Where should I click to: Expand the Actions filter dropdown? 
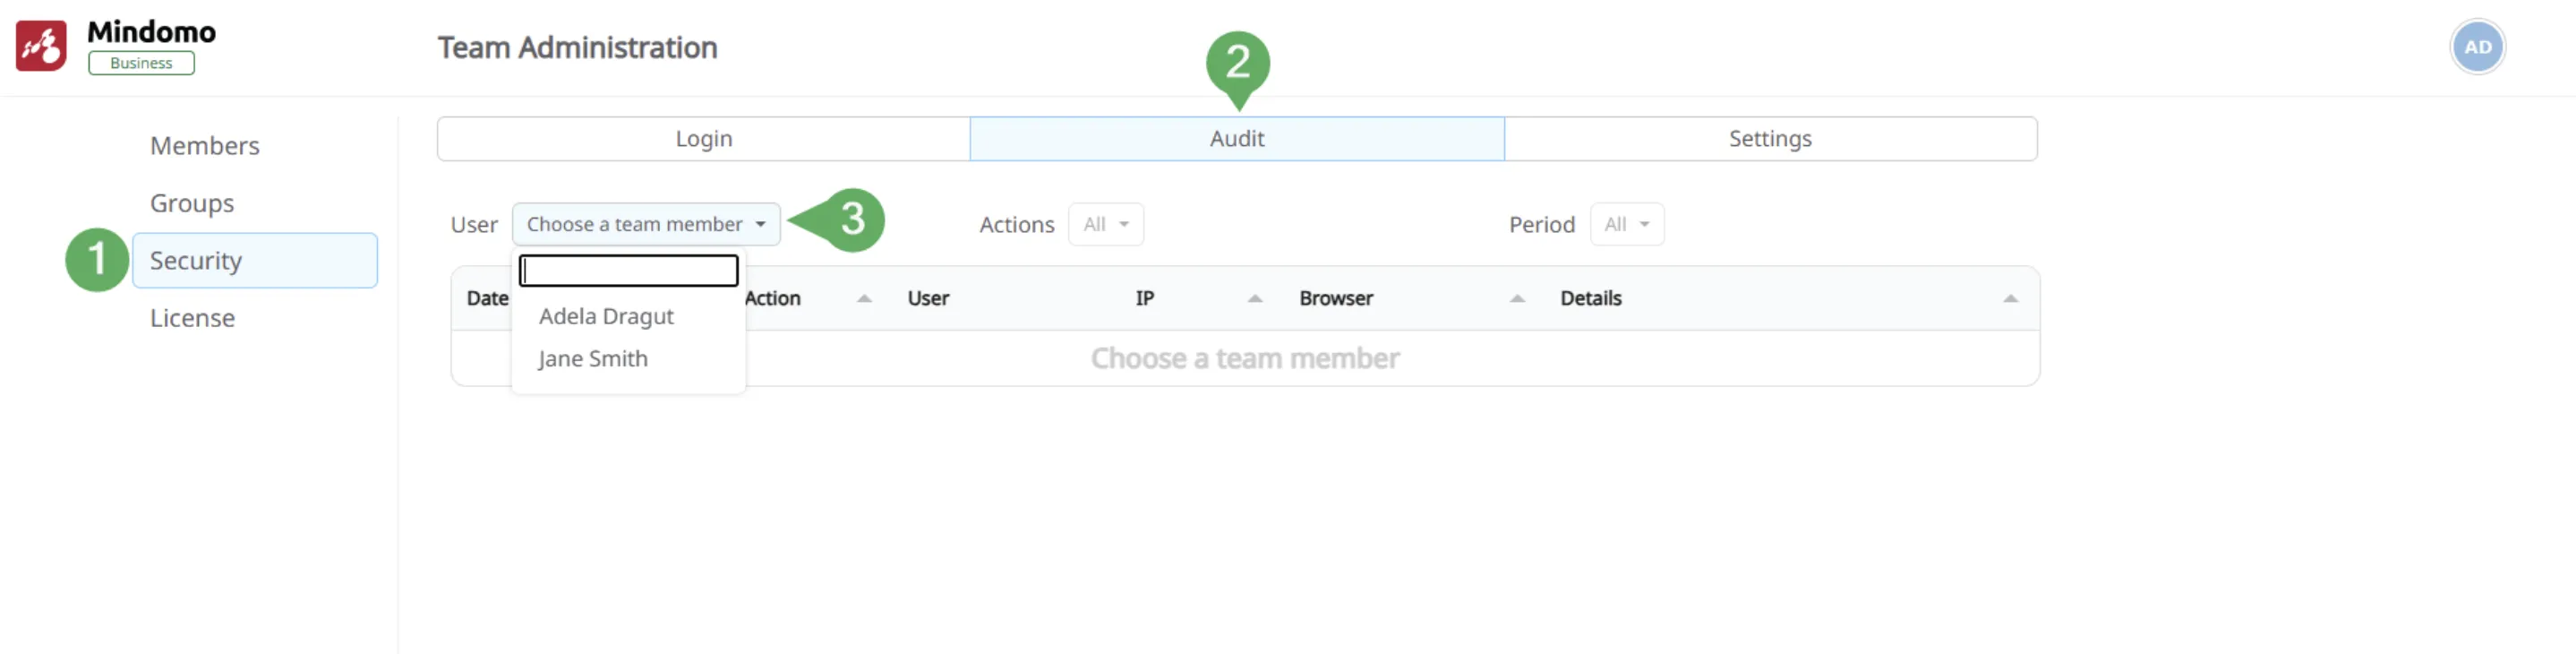1105,225
